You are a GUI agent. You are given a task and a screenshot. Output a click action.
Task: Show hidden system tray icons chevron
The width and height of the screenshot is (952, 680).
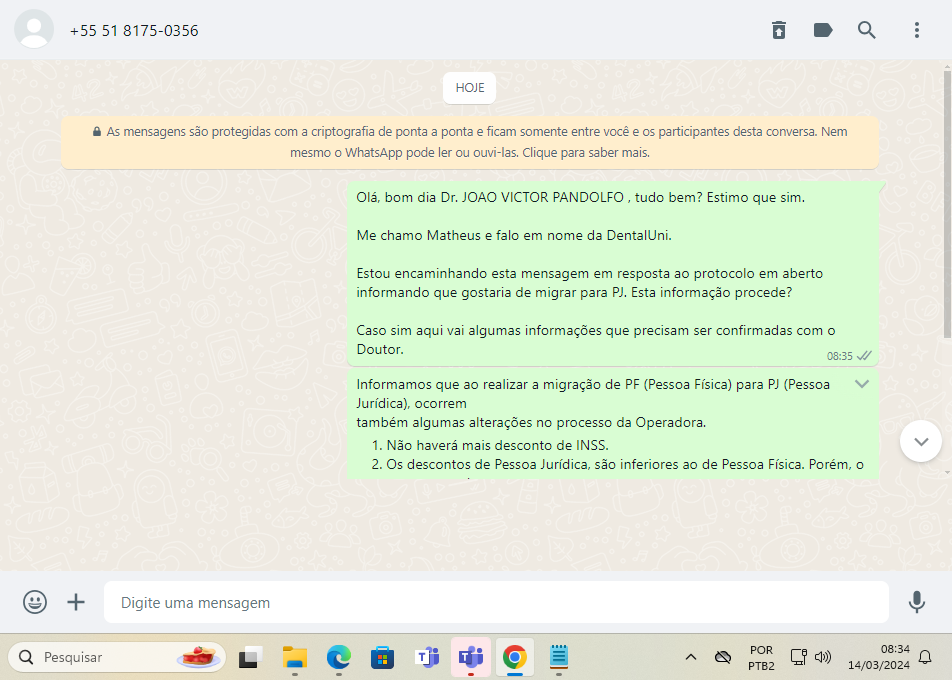(690, 657)
